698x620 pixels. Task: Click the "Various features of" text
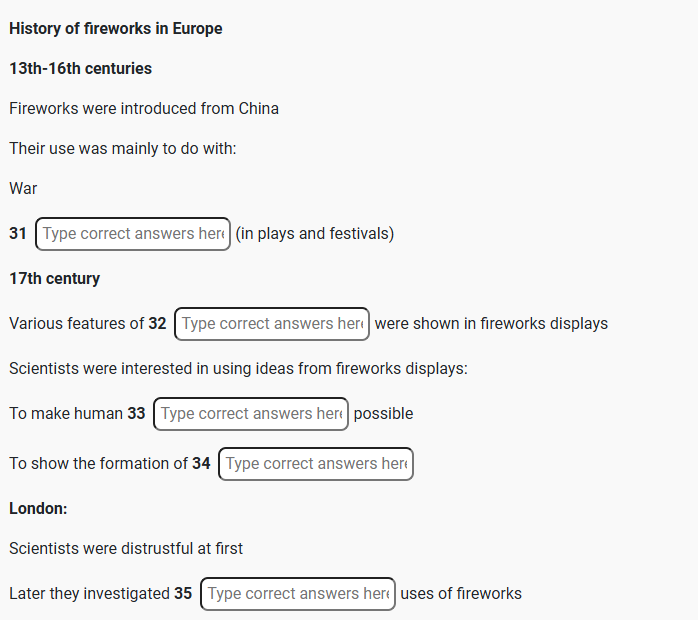point(76,324)
